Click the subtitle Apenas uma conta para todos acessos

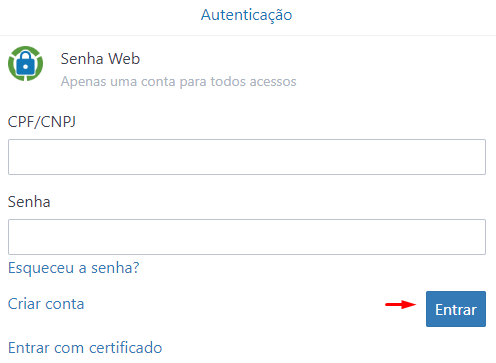tap(178, 82)
